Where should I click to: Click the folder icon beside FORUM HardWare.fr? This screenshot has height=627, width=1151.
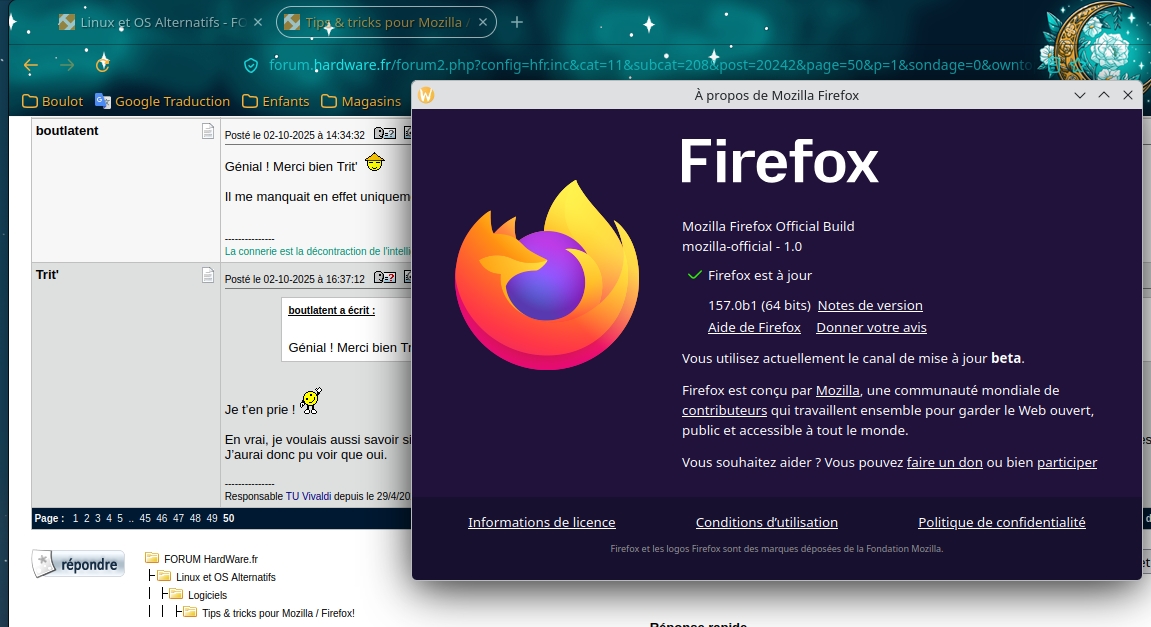(152, 558)
